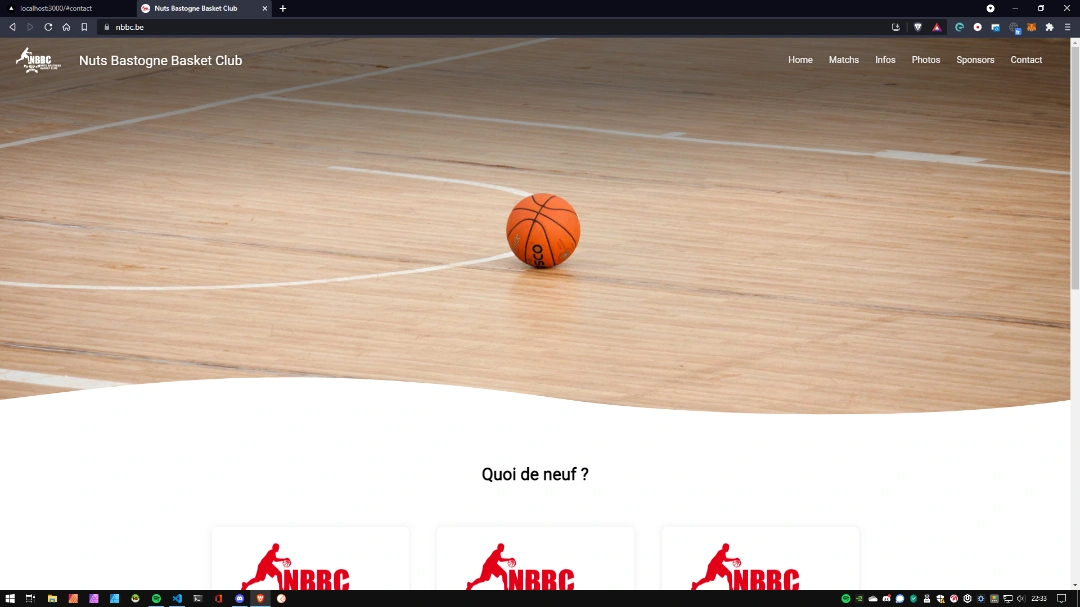Open the Matchs nav link
Viewport: 1080px width, 607px height.
(844, 60)
